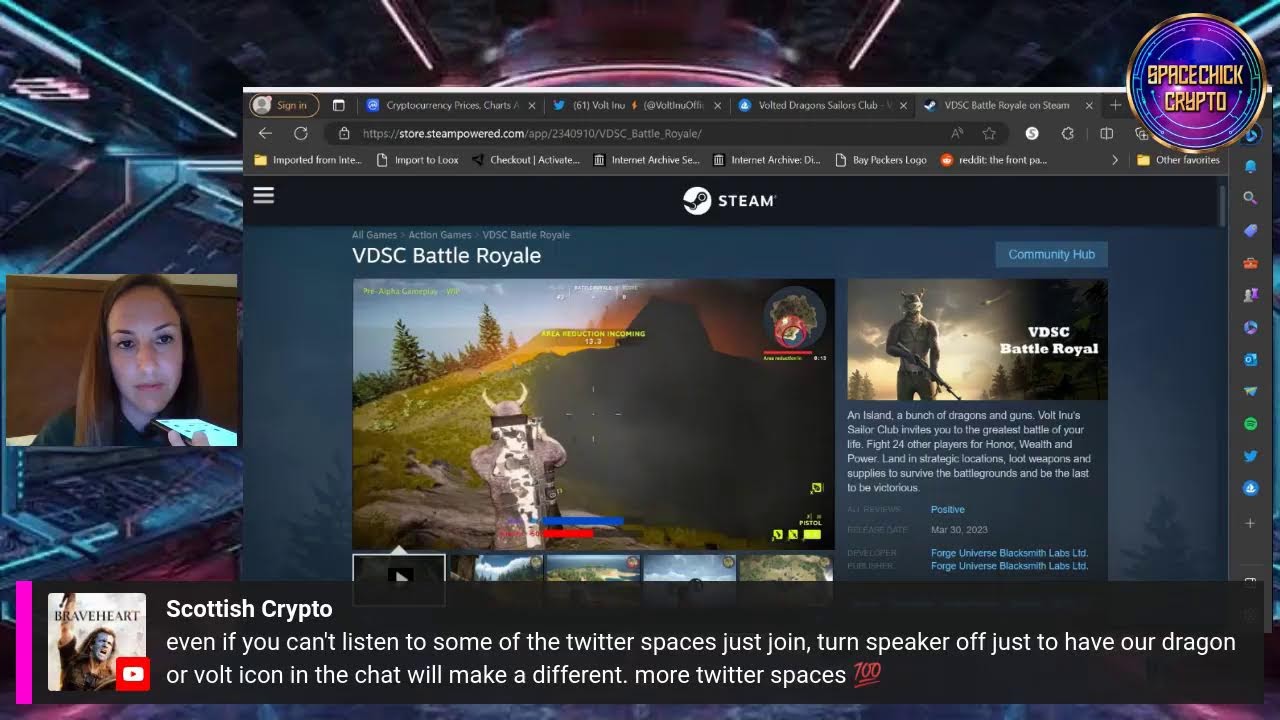Click the Braveheart avatar in chat overlay
Screen dimensions: 1280x720
[97, 642]
